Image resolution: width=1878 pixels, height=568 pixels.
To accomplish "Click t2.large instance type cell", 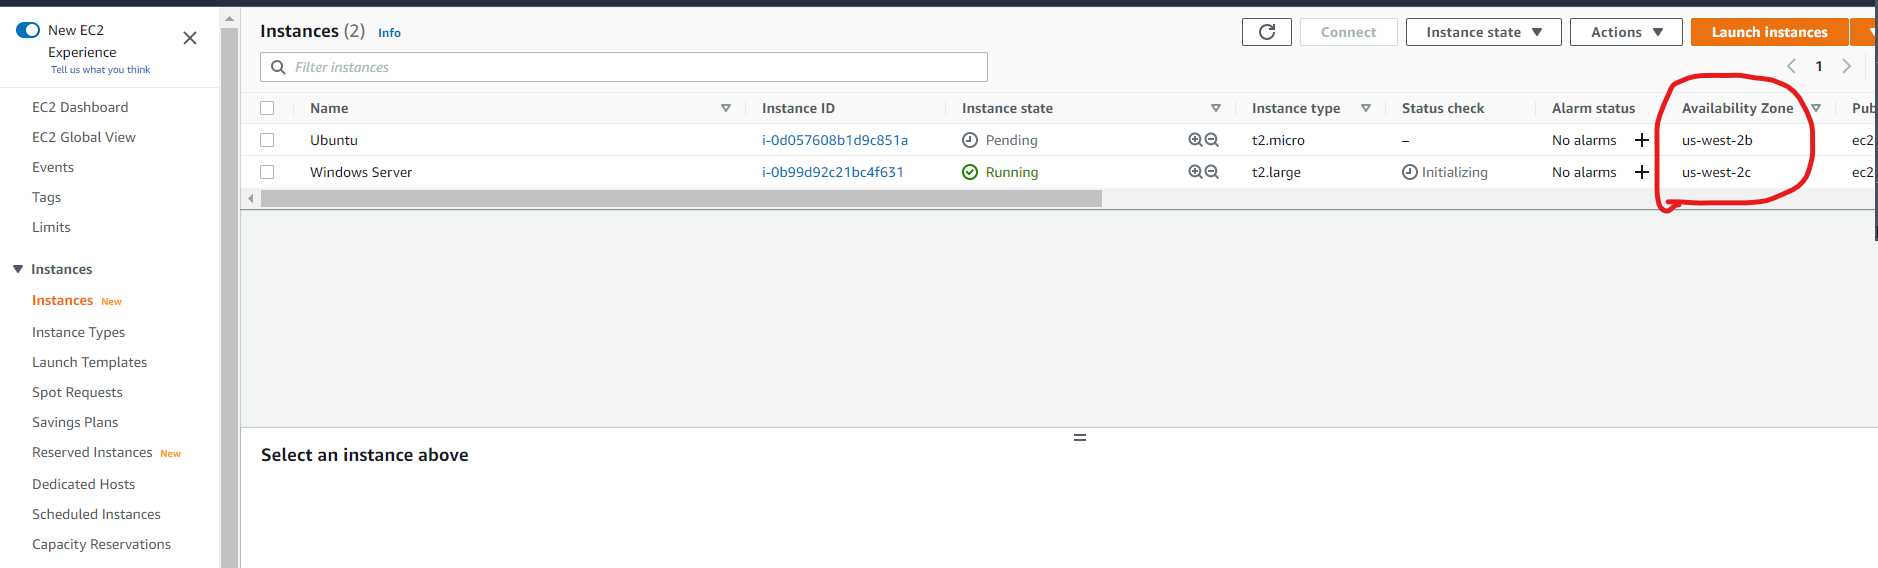I will tap(1276, 172).
